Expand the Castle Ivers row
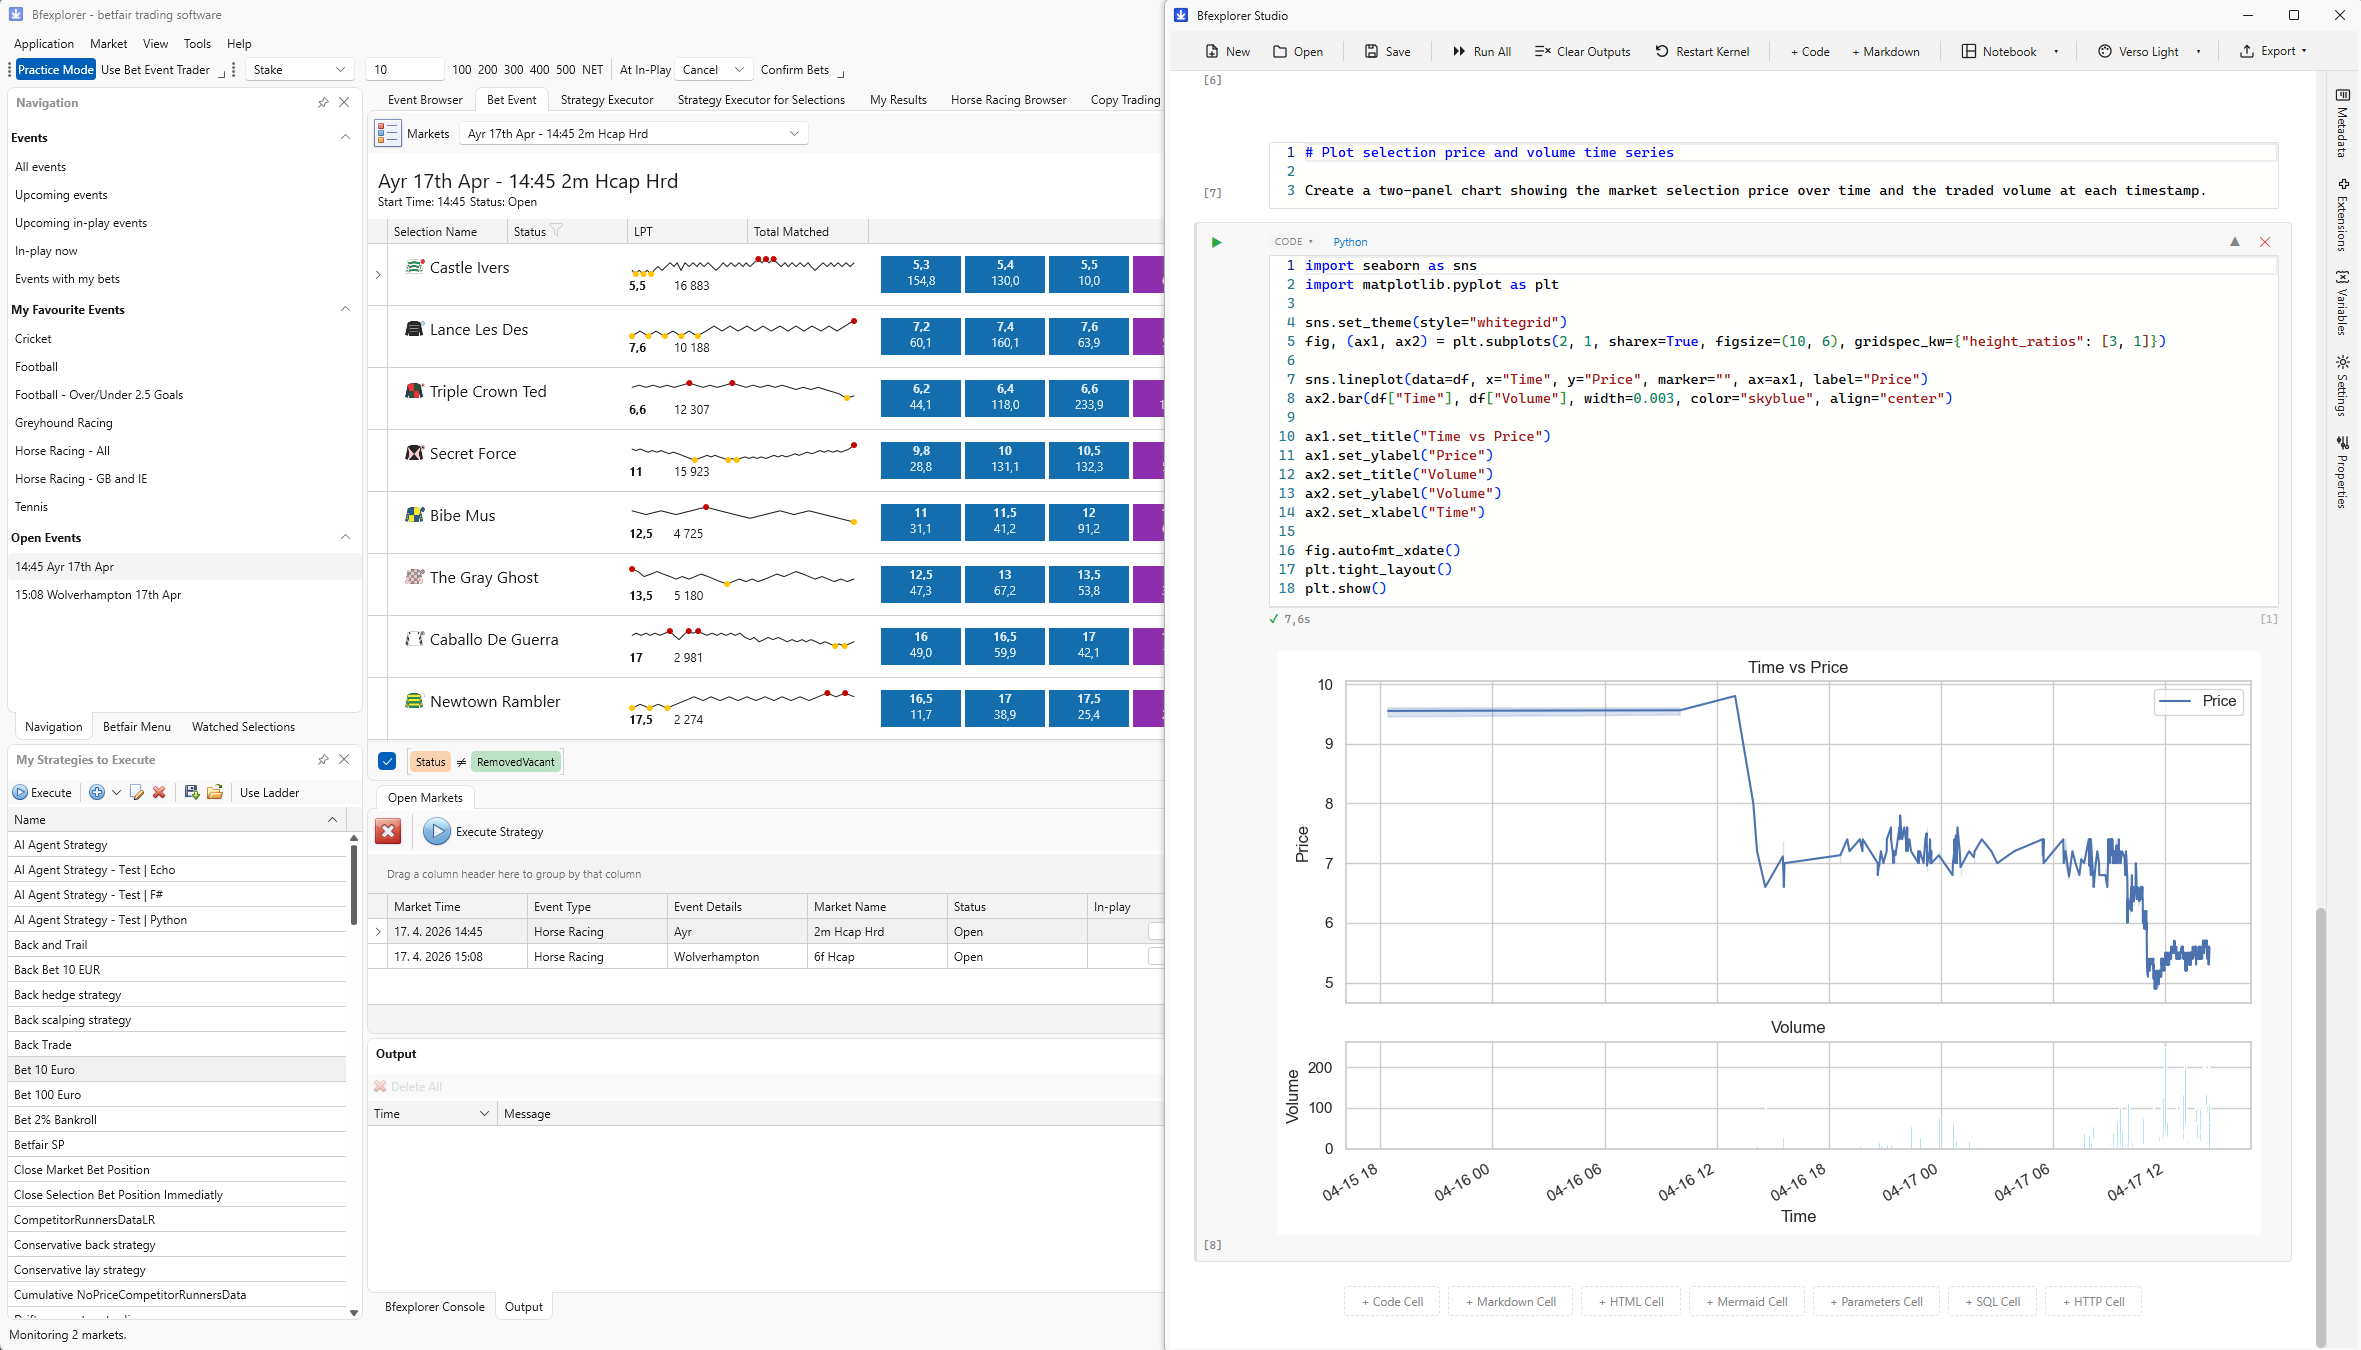2361x1350 pixels. pyautogui.click(x=378, y=275)
